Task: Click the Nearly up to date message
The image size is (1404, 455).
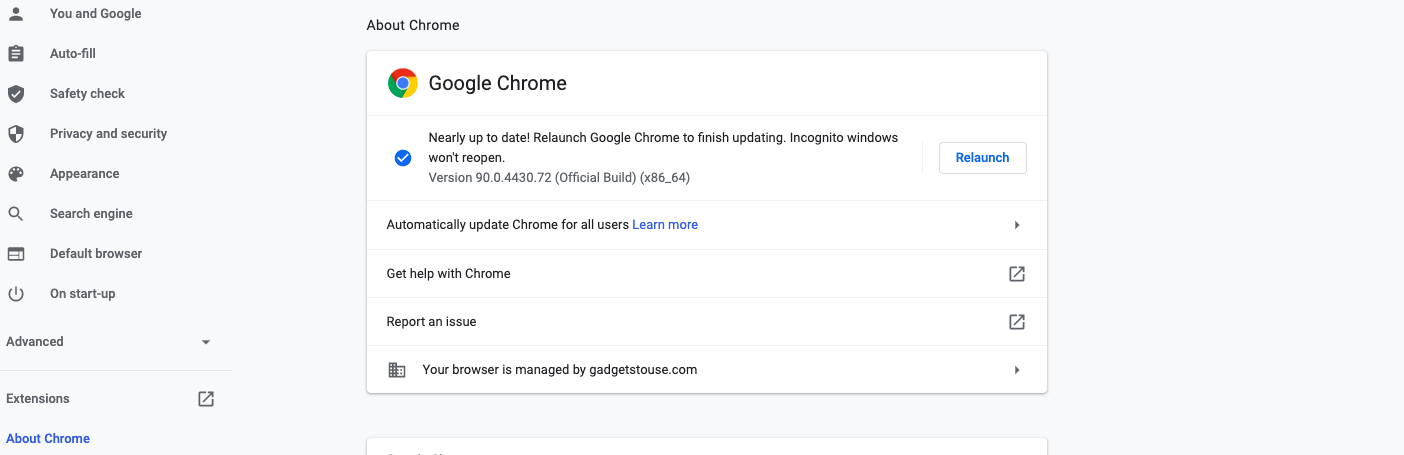Action: point(663,147)
